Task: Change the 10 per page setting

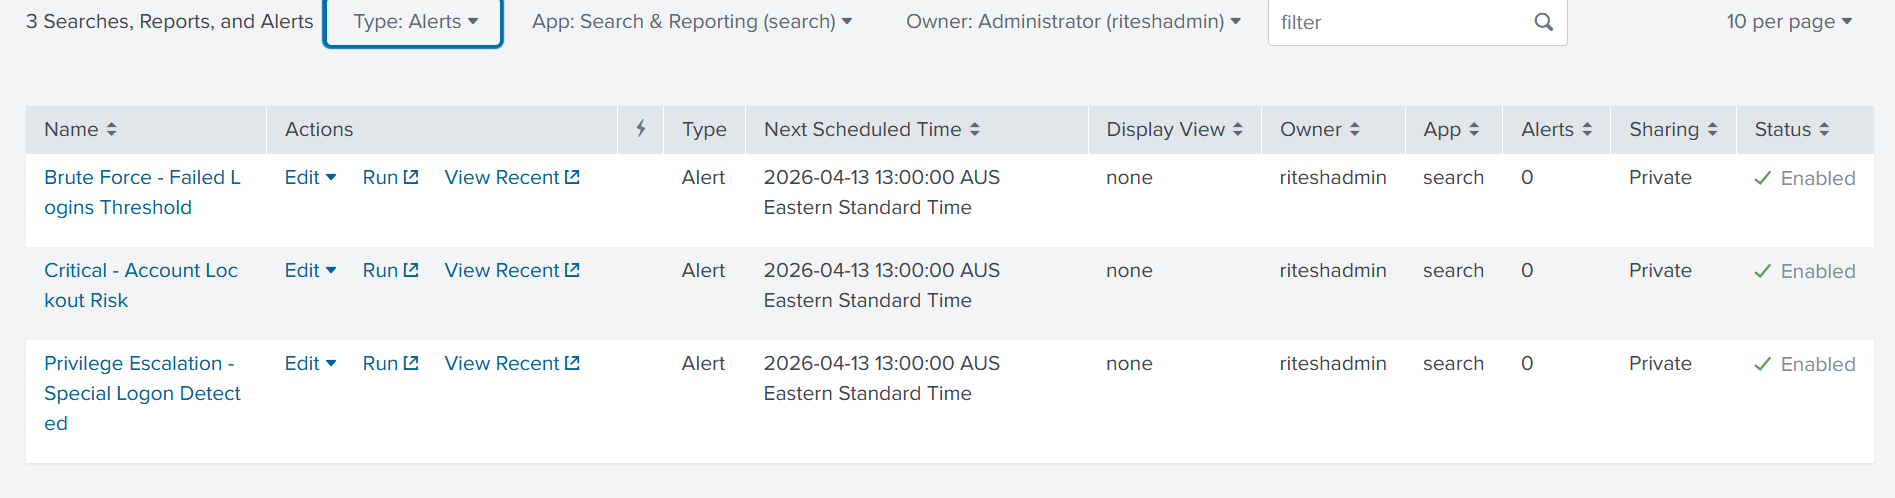Action: coord(1788,22)
